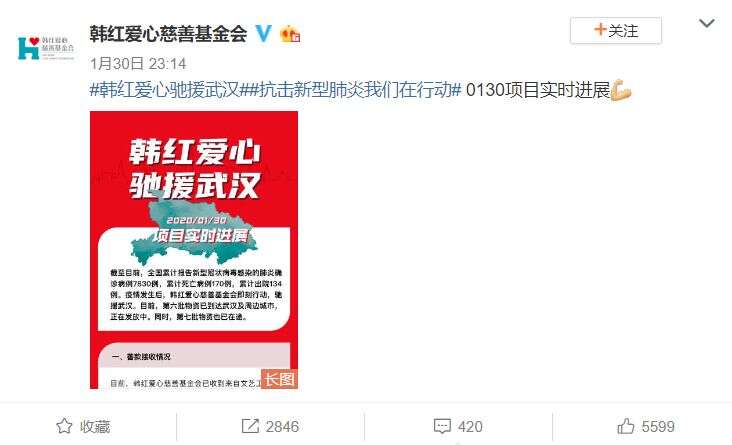
Task: Open the Han Hong foundation avatar logo
Action: click(x=46, y=48)
